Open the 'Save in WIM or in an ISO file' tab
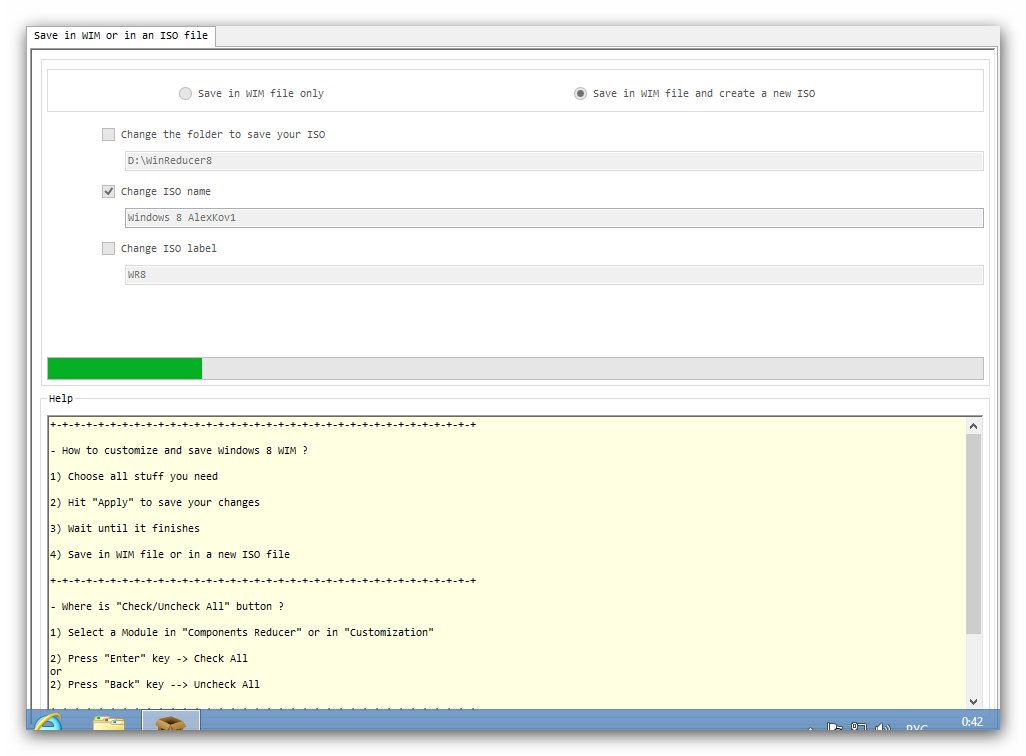Viewport: 1026px width, 756px height. click(x=121, y=36)
